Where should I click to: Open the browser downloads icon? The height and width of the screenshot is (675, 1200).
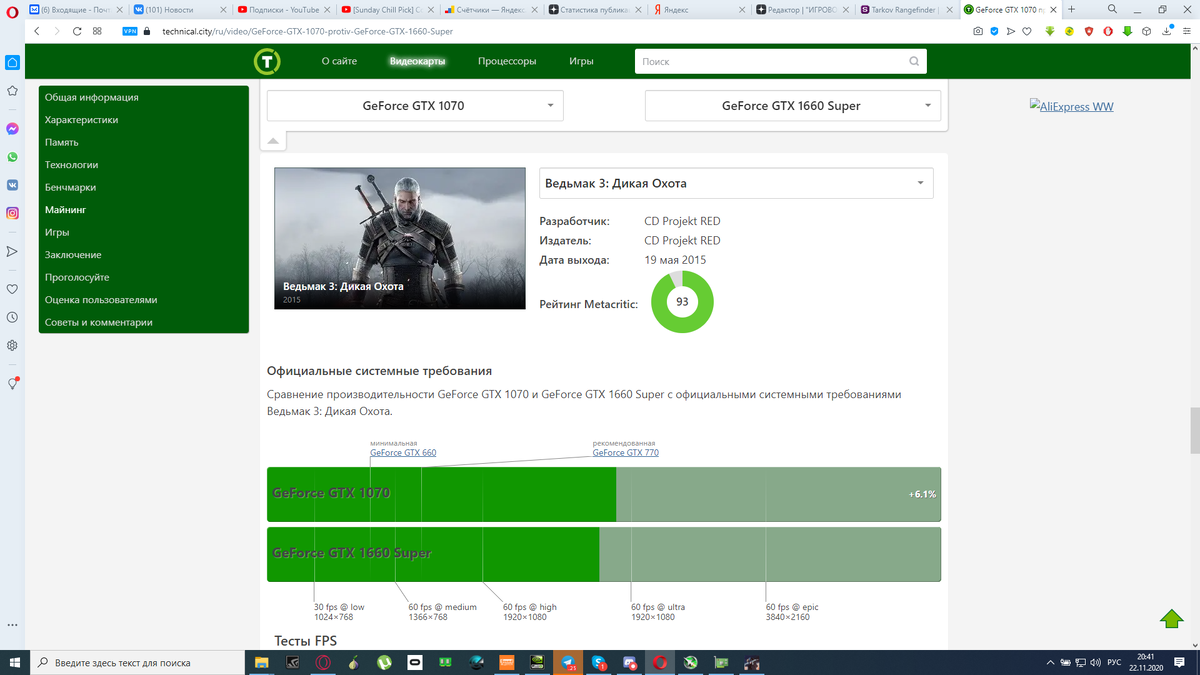[x=1165, y=31]
